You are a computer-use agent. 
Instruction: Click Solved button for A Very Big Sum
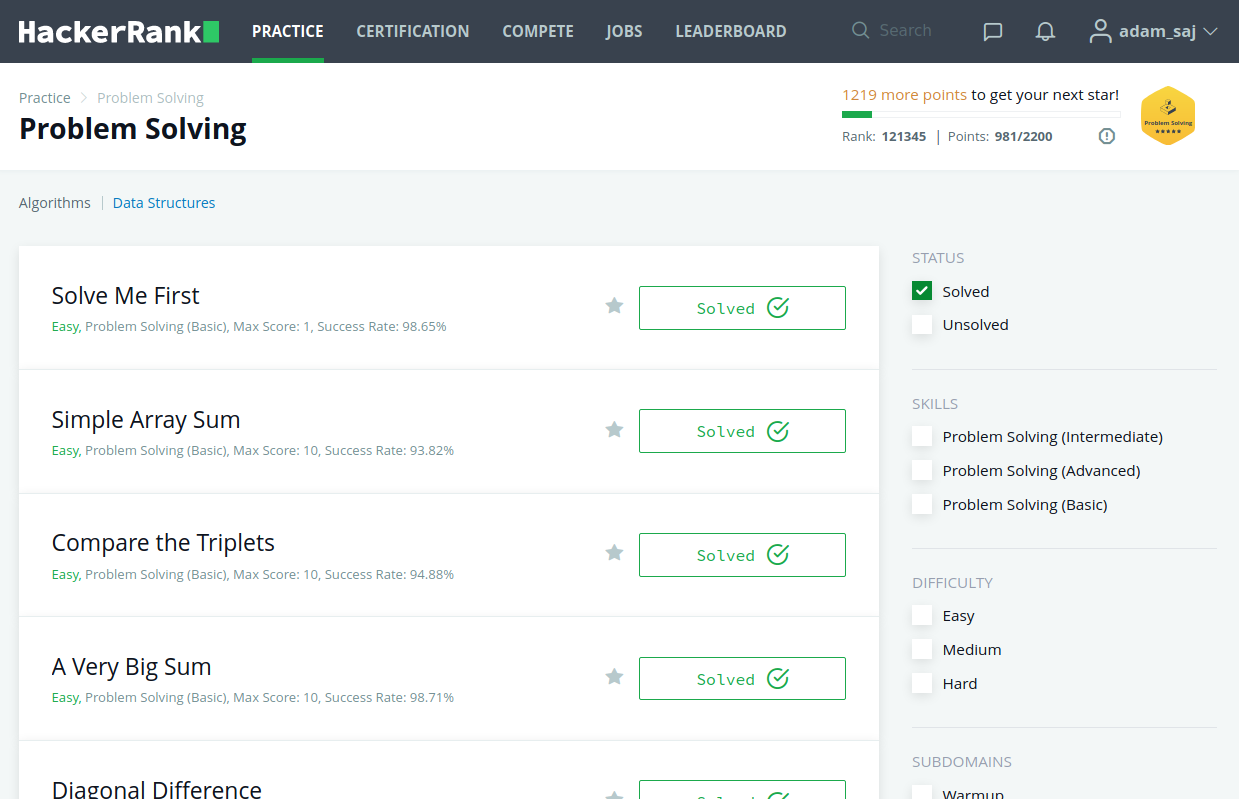tap(742, 679)
